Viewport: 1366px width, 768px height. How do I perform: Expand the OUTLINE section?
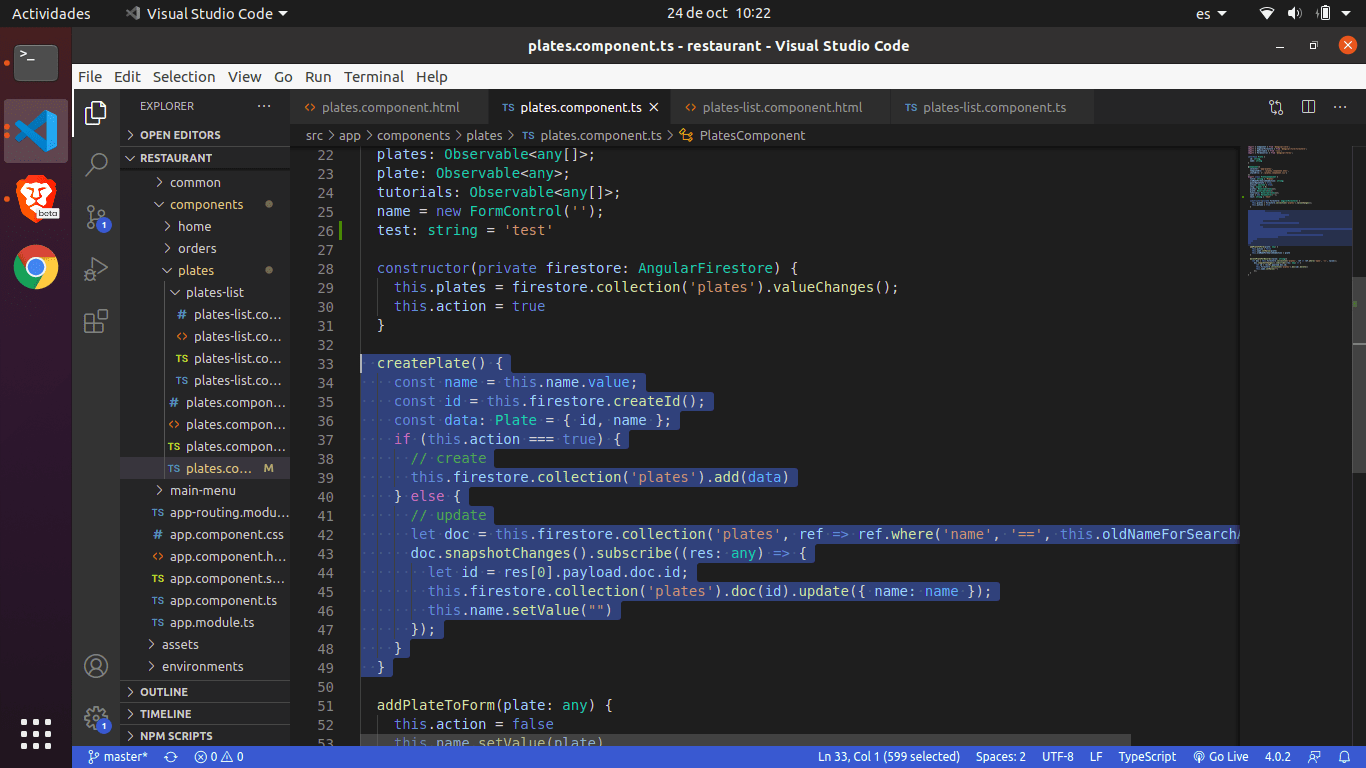[x=163, y=692]
